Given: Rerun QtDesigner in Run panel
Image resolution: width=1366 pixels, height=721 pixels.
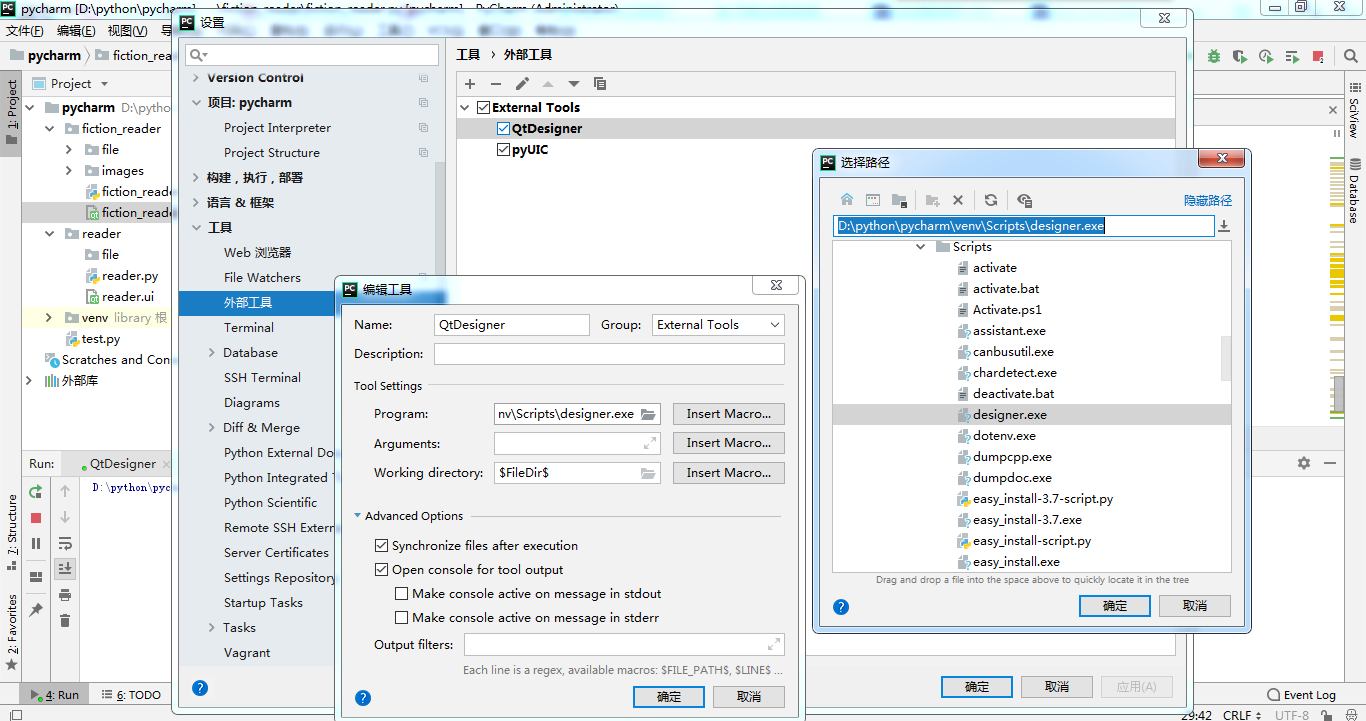Looking at the screenshot, I should pyautogui.click(x=36, y=491).
